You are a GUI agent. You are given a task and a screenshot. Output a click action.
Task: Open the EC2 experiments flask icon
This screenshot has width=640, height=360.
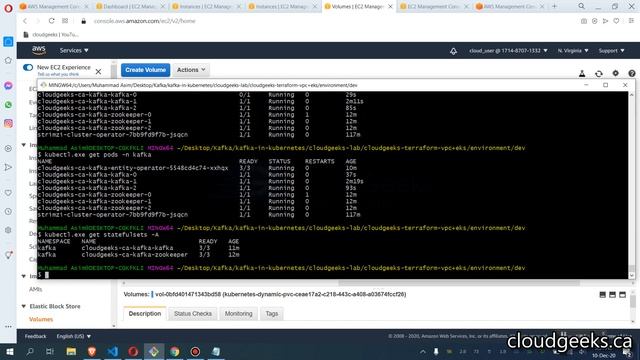coord(582,73)
